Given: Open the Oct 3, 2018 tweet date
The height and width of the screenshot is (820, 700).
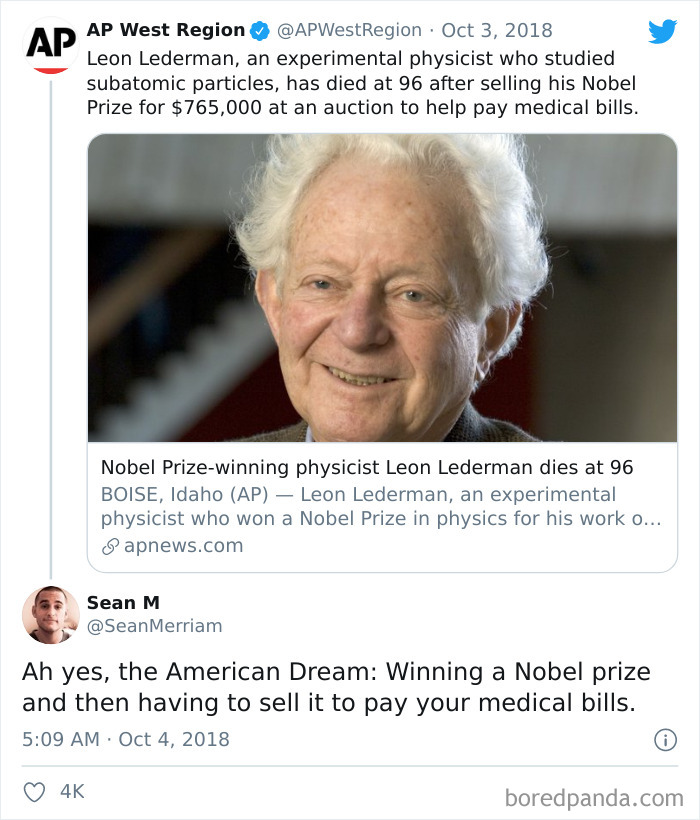Looking at the screenshot, I should click(497, 30).
